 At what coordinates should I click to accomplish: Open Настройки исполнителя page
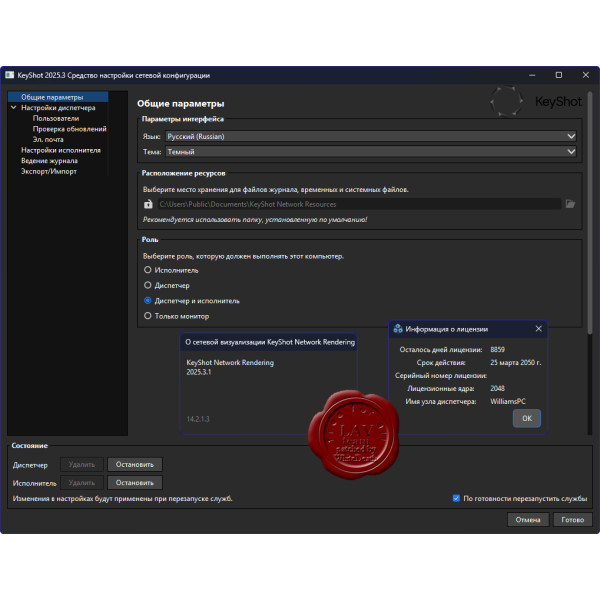61,150
